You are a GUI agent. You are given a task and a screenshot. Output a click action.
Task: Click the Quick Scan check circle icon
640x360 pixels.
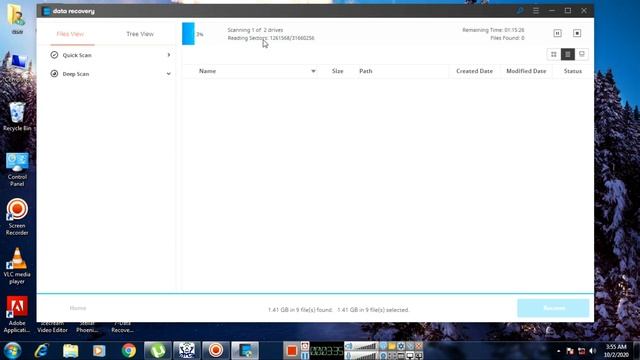pyautogui.click(x=54, y=55)
